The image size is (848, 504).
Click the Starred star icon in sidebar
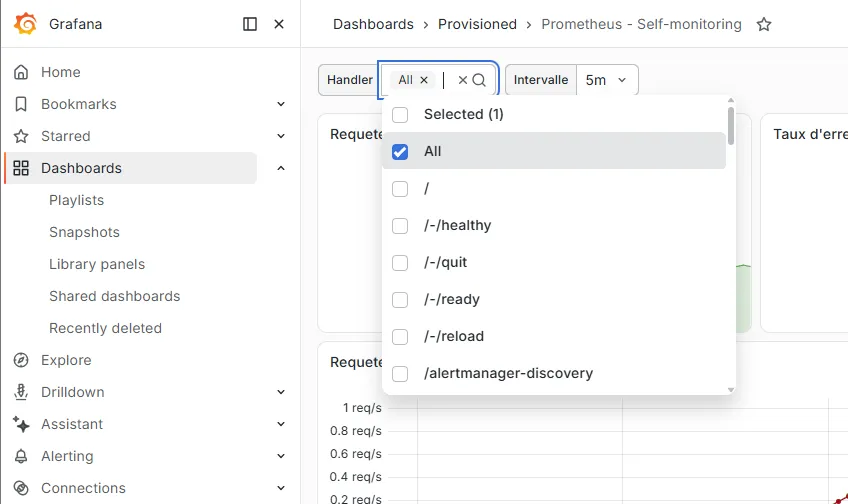21,136
